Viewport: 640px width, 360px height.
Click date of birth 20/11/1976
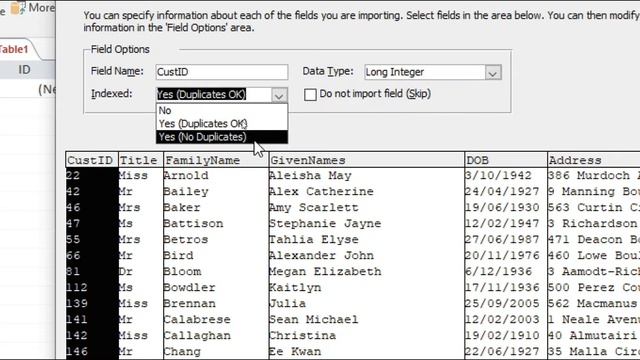pyautogui.click(x=502, y=256)
